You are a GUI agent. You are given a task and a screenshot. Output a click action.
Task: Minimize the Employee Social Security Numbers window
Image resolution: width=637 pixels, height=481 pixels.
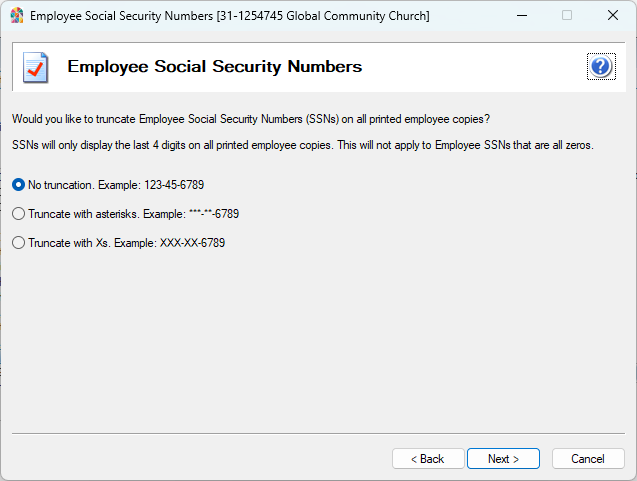[521, 16]
